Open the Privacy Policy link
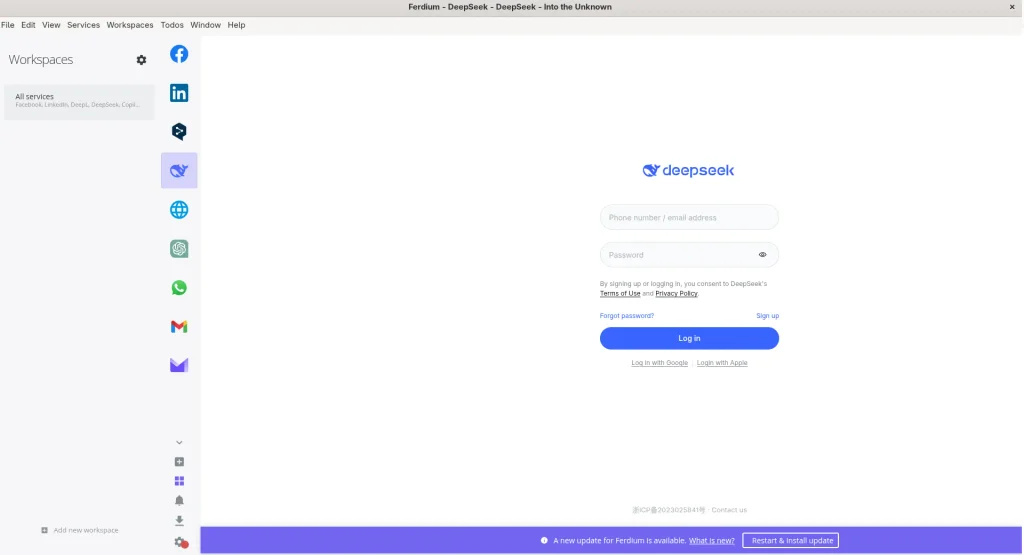The height and width of the screenshot is (555, 1024). click(x=676, y=294)
